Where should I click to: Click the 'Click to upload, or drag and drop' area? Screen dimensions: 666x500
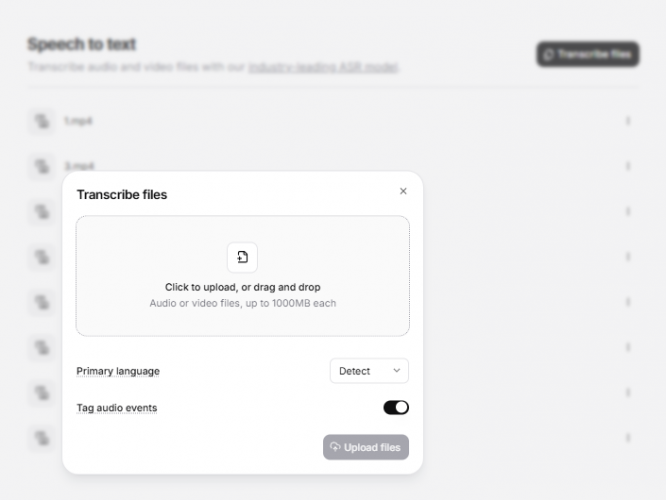[x=242, y=287]
